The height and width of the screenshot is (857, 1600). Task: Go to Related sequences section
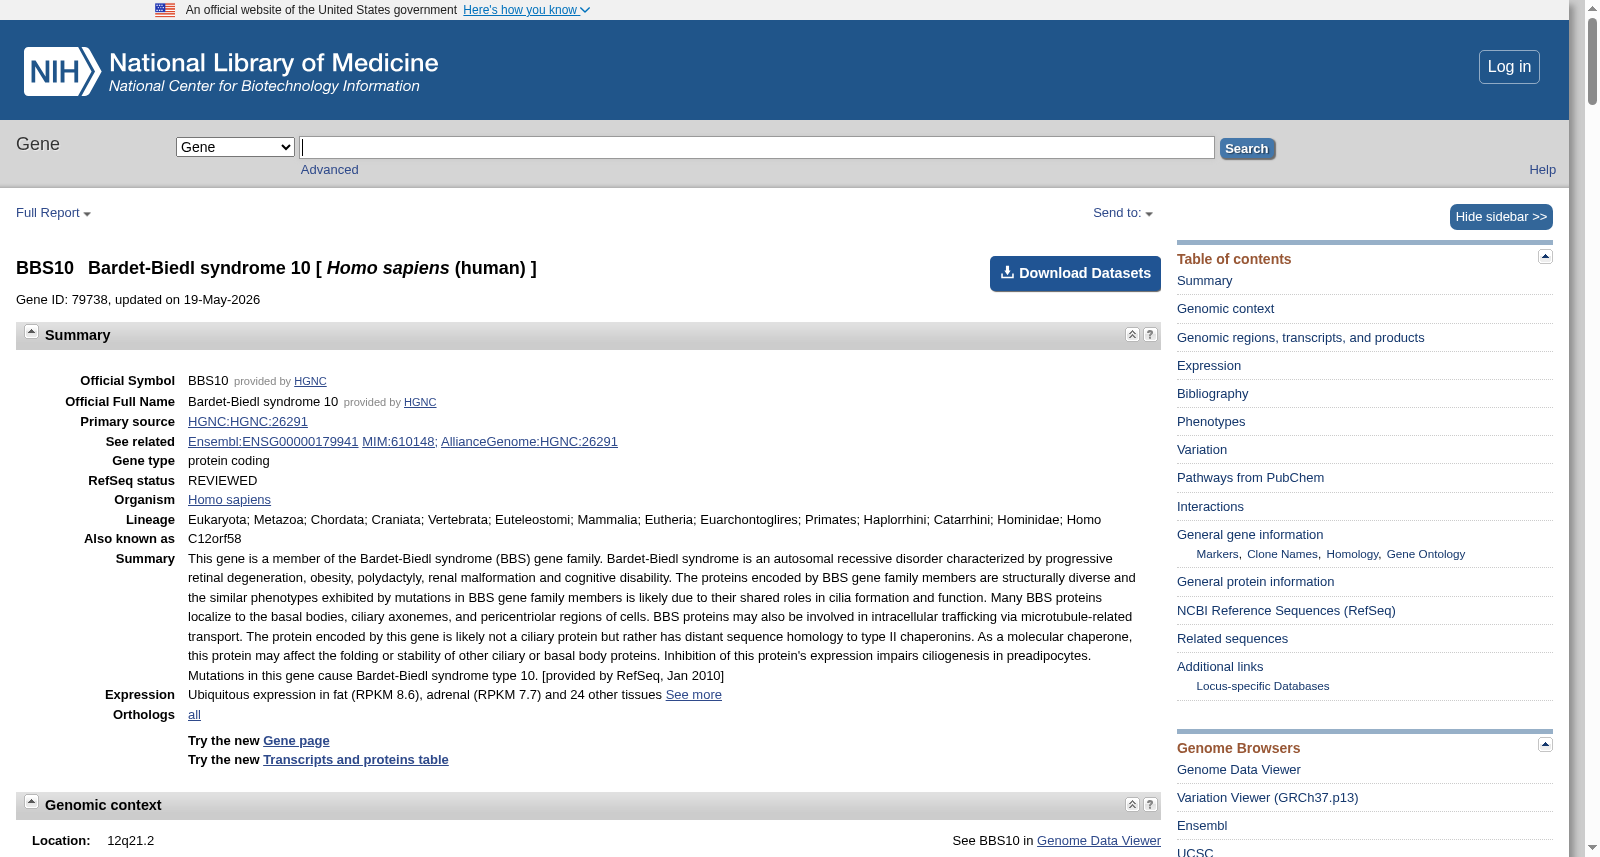1232,639
